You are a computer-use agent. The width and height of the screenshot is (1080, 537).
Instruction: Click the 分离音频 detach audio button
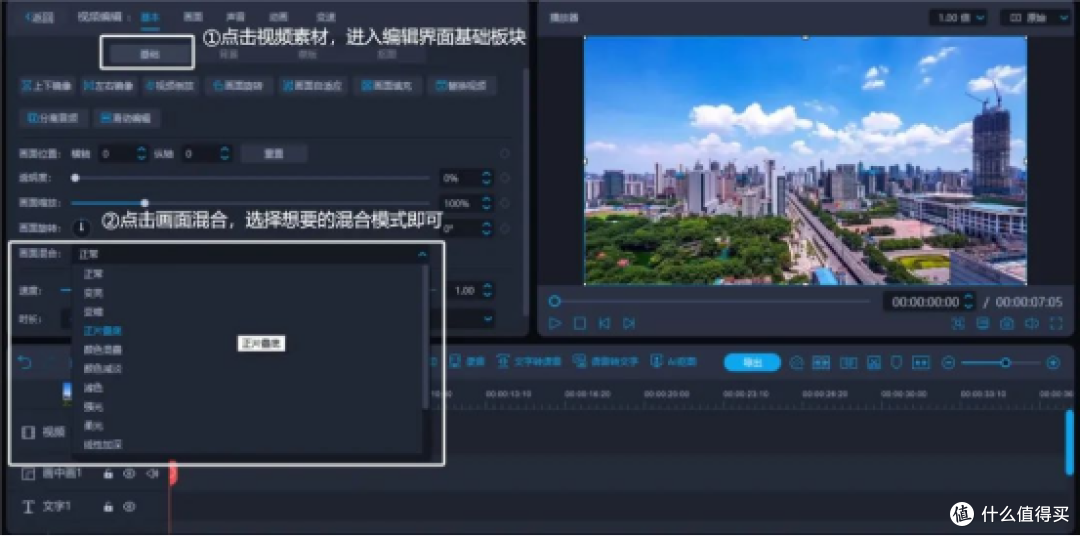53,118
